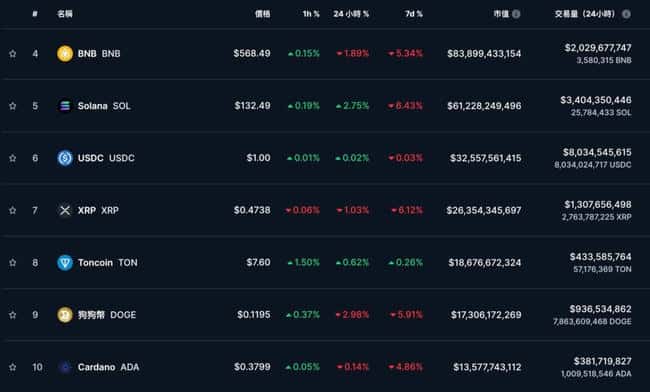Open the XRP coin name link
Screen dimensions: 650x392
click(98, 210)
